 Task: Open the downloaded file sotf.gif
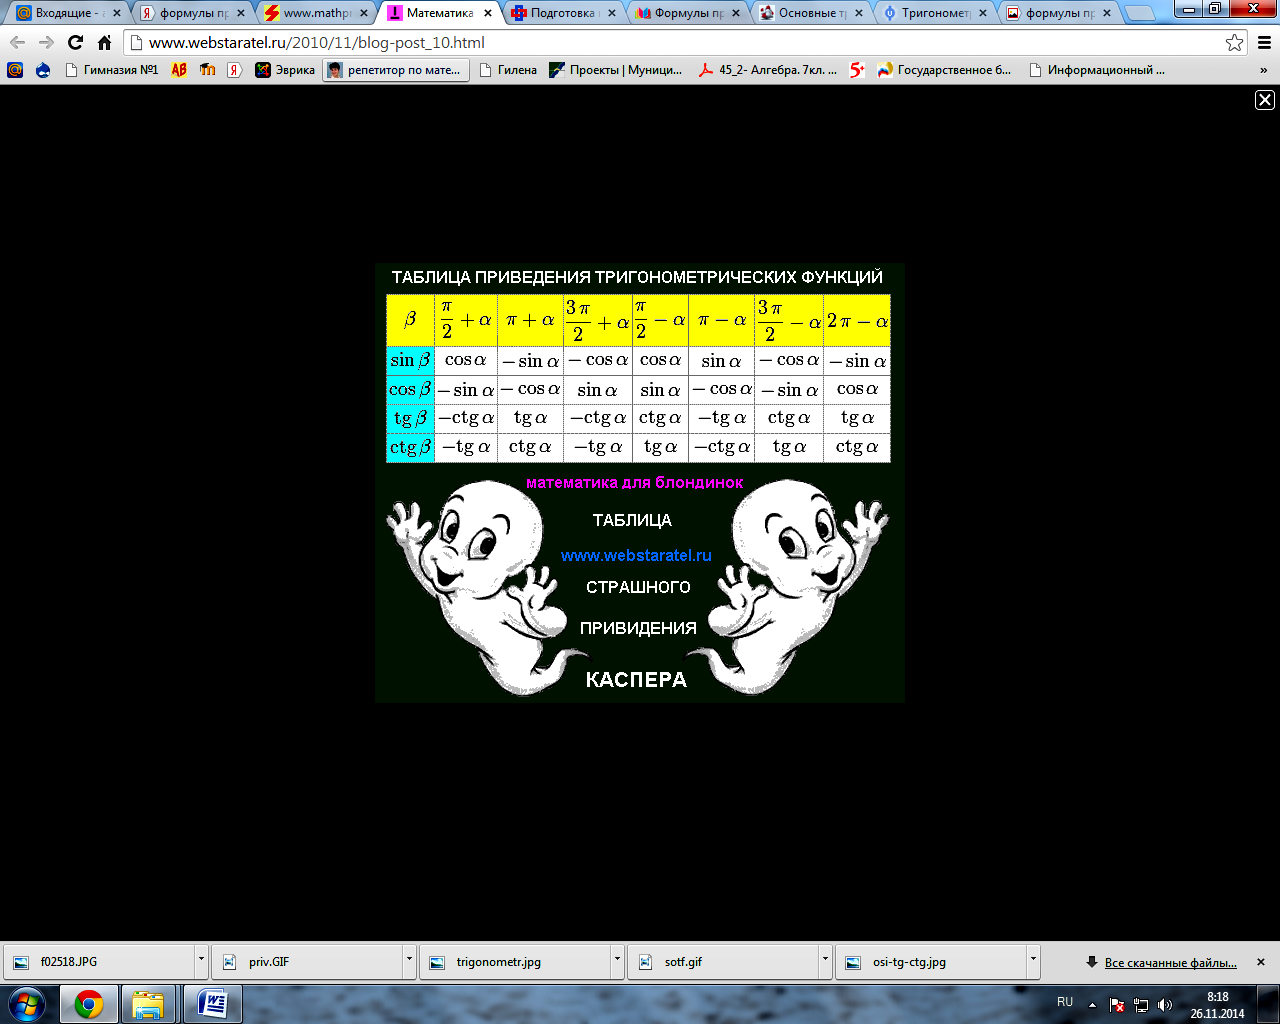[723, 962]
